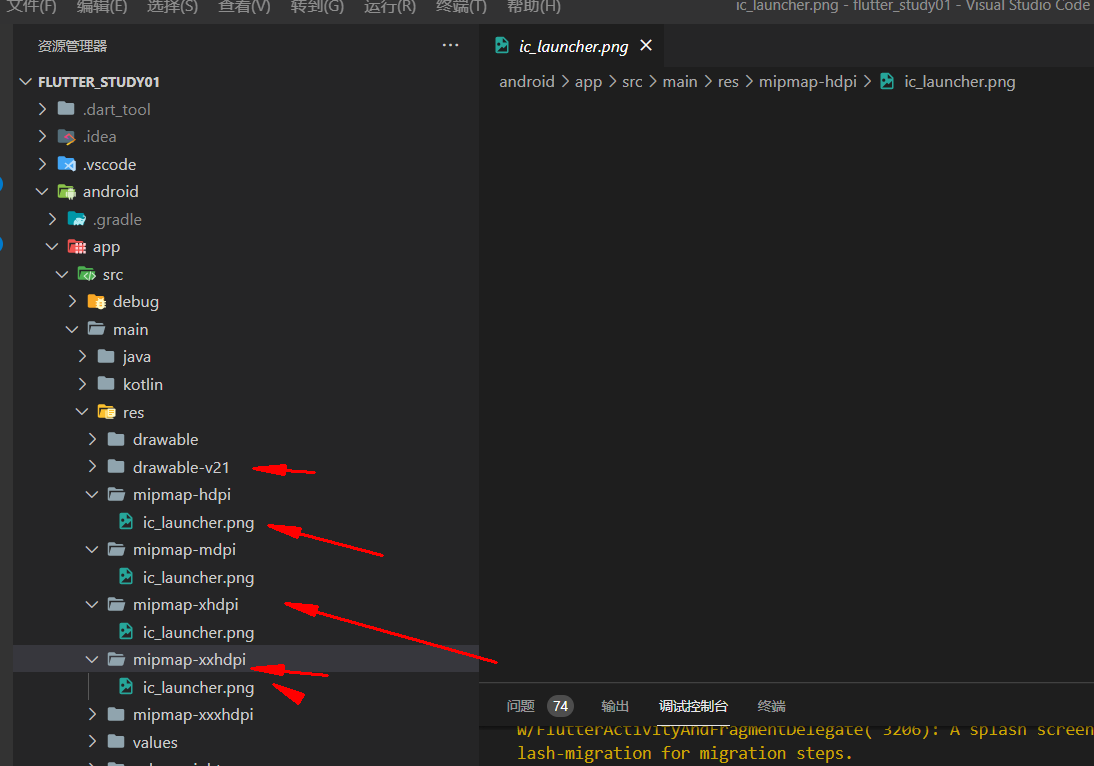Select the 调试控制台 panel tab
The image size is (1094, 766).
pos(693,706)
